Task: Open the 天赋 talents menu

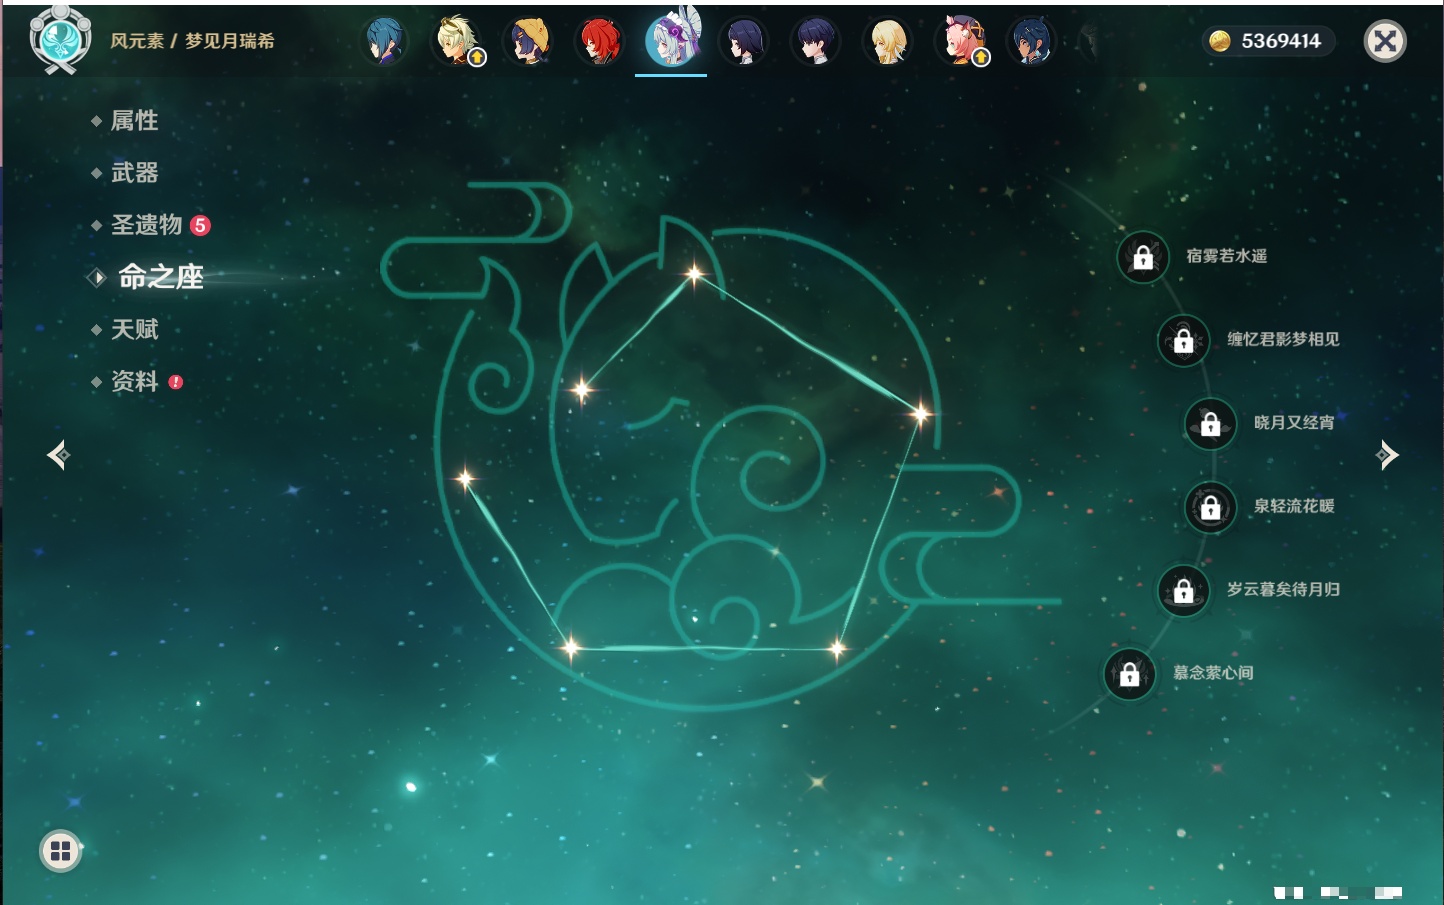Action: coord(134,329)
